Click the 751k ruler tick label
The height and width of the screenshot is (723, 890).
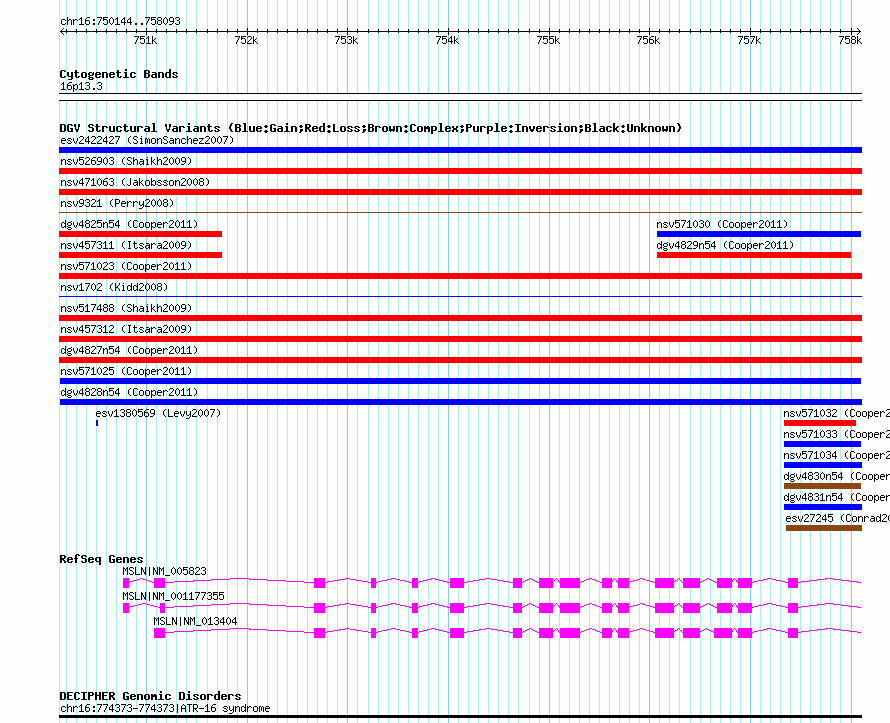[145, 40]
